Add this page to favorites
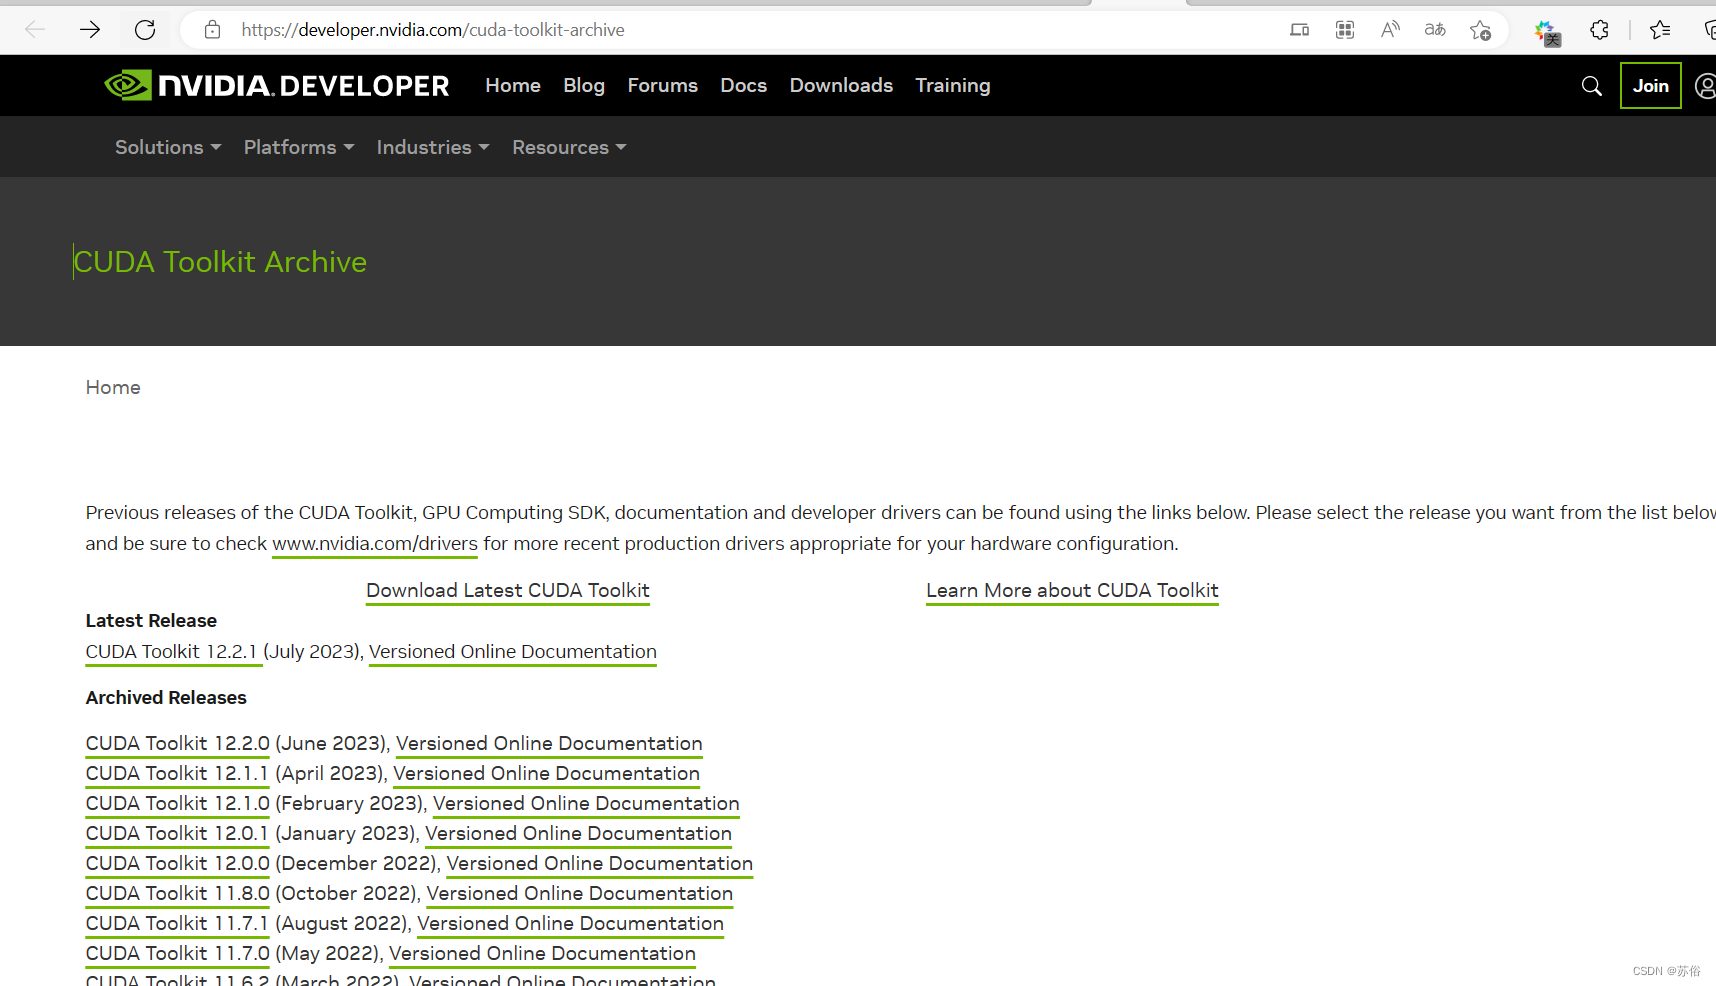 click(x=1480, y=29)
